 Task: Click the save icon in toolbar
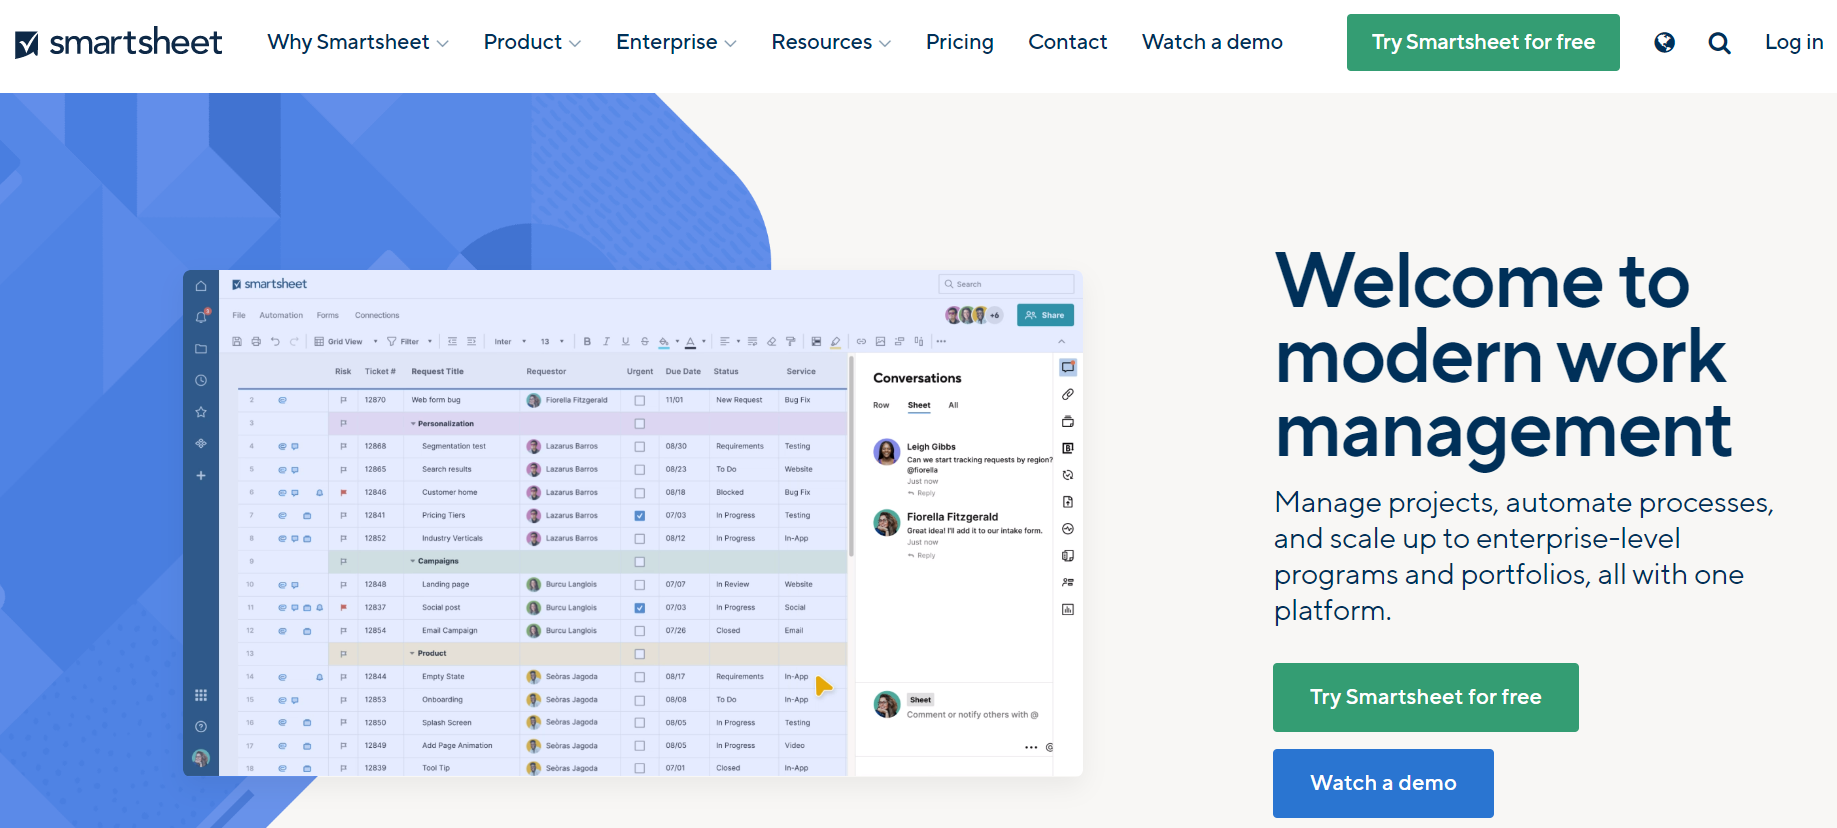coord(237,341)
